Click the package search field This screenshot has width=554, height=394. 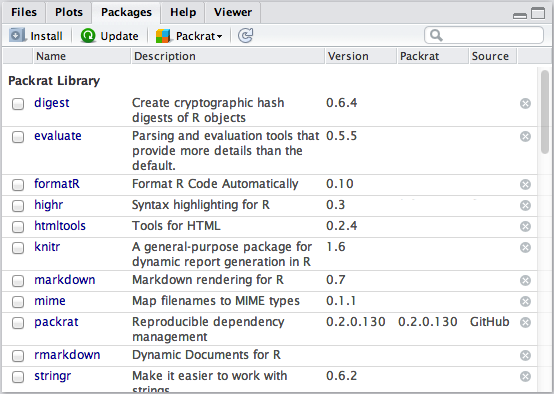pos(484,35)
